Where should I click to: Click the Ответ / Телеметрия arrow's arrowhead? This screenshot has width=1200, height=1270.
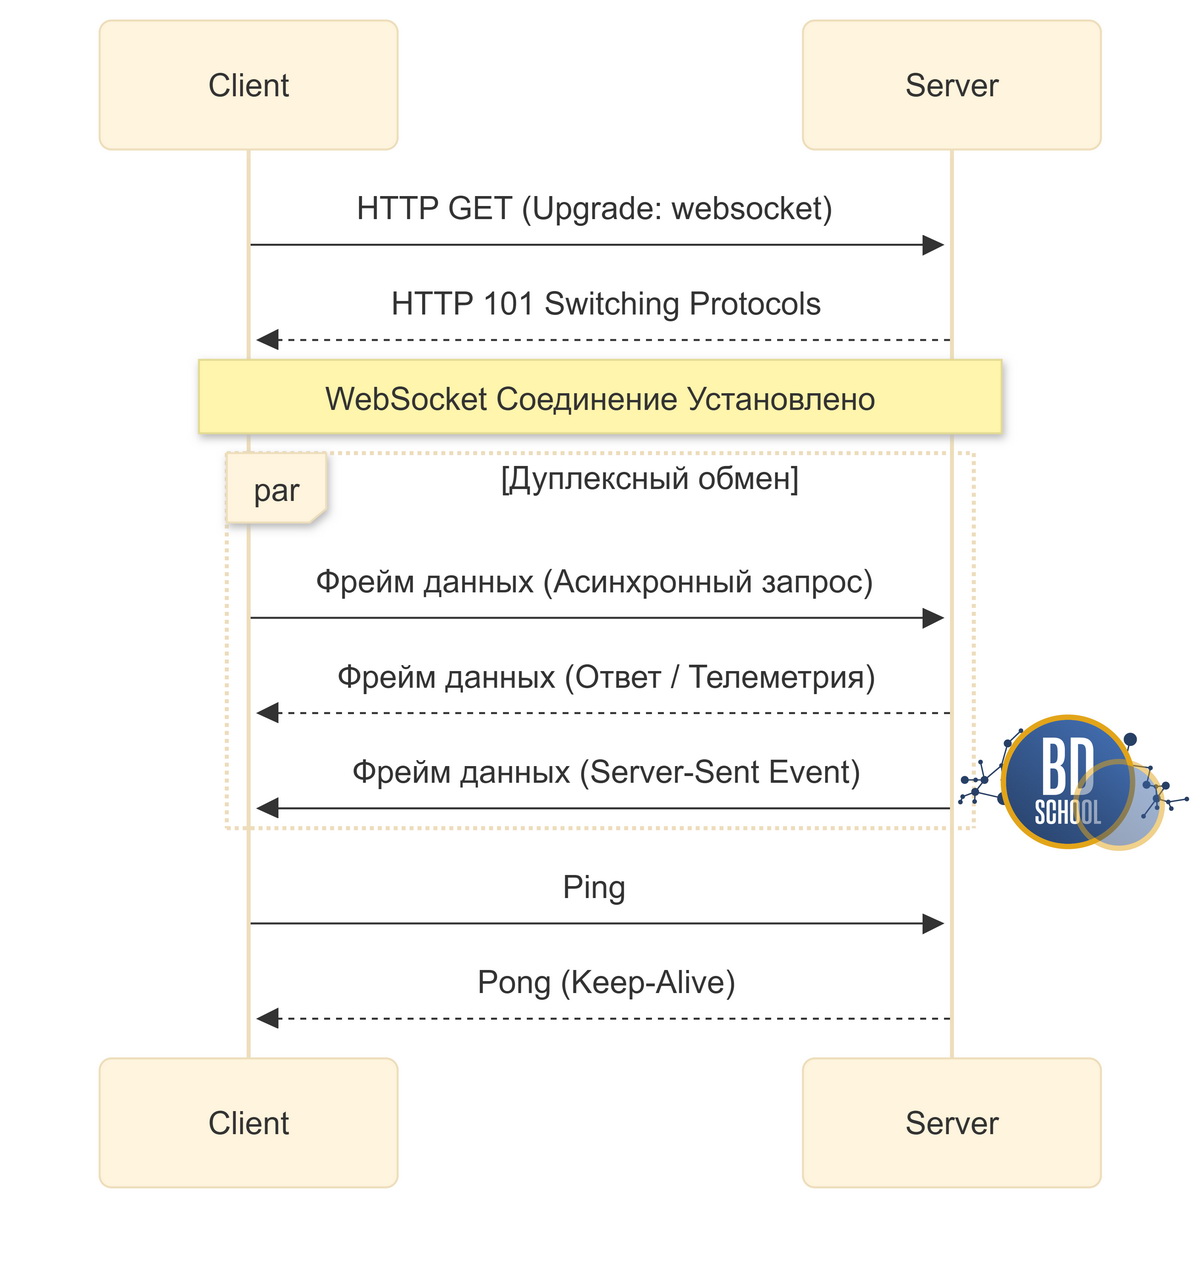coord(267,713)
